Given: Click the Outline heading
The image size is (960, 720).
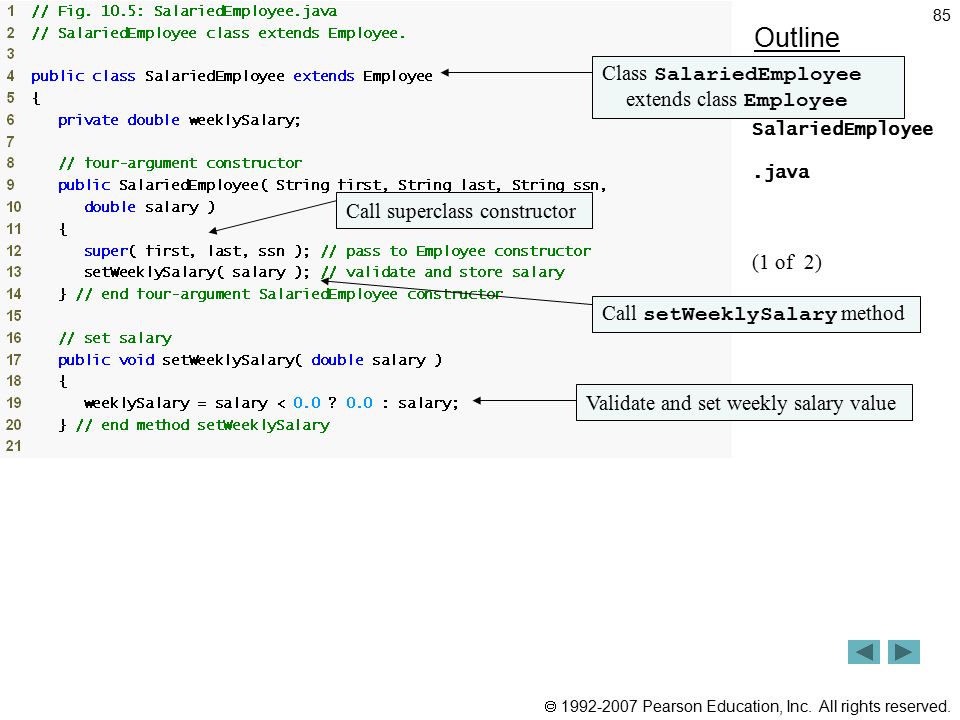Looking at the screenshot, I should pos(797,38).
